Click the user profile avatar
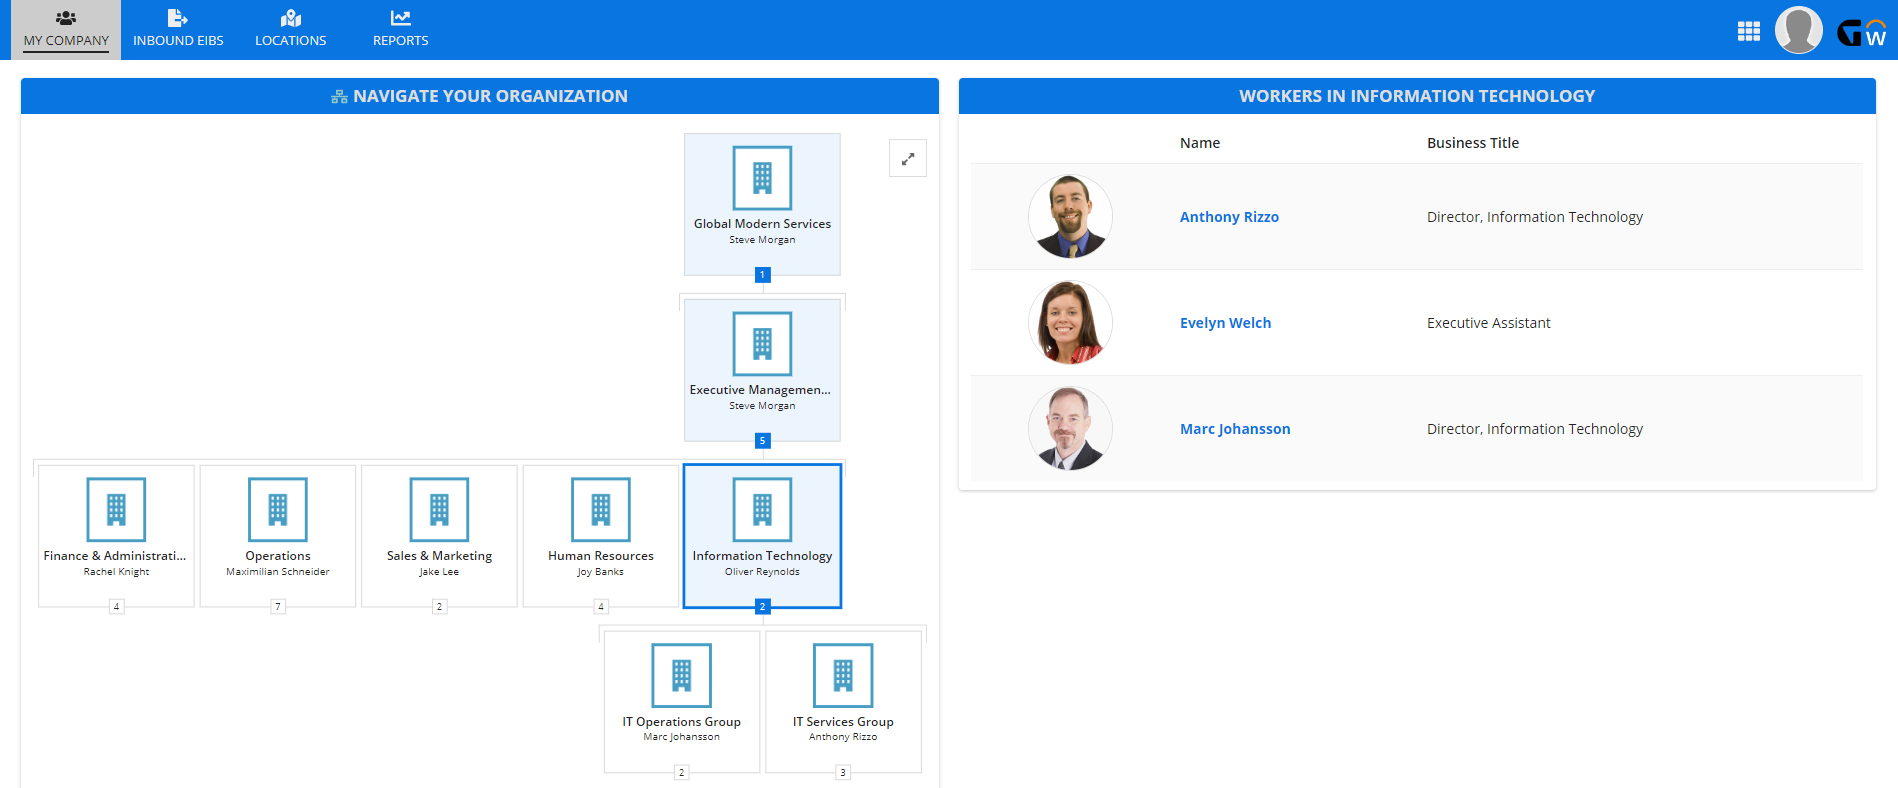The width and height of the screenshot is (1898, 788). pyautogui.click(x=1798, y=30)
